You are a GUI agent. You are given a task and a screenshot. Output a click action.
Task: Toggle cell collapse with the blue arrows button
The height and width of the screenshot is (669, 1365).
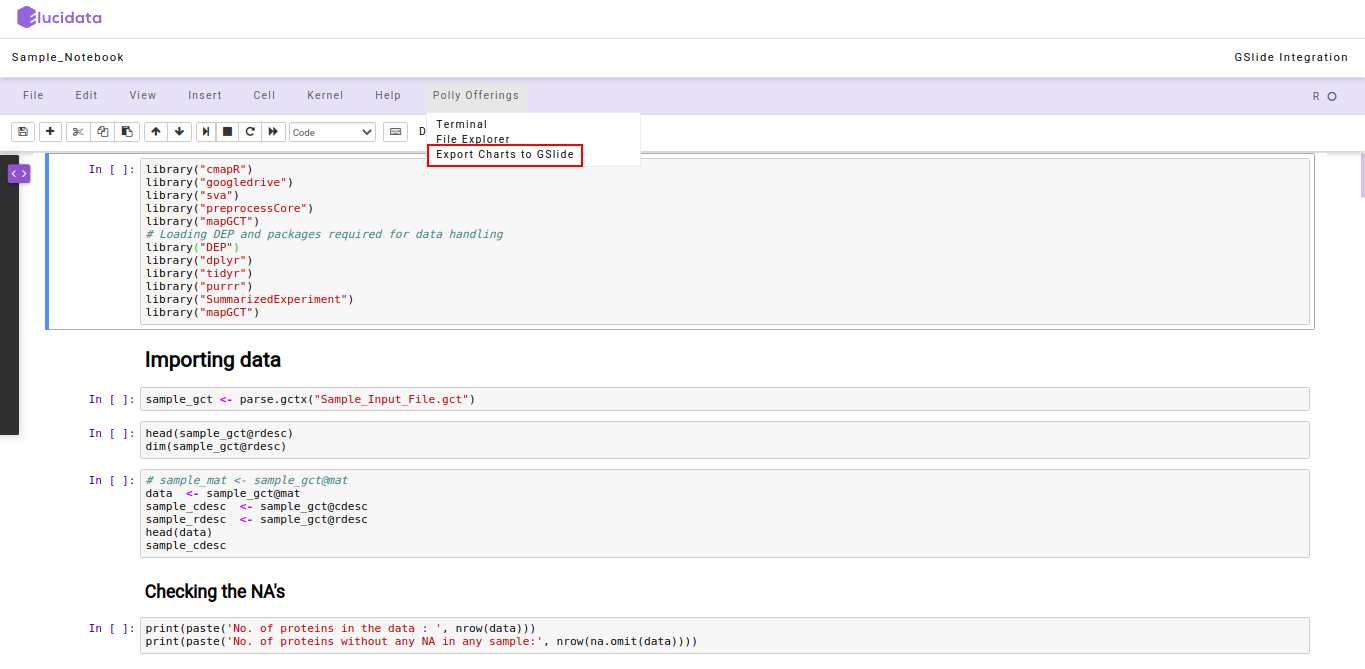[x=18, y=173]
